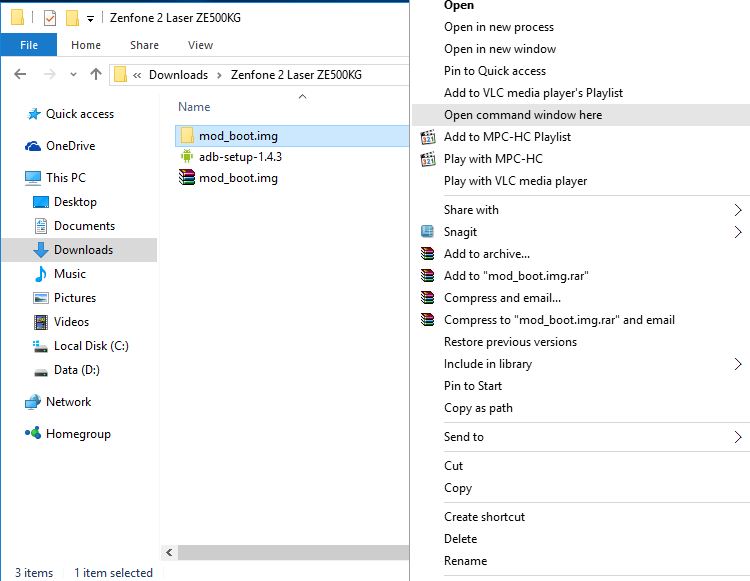Click the Downloads blue arrow icon
Screen dimensions: 750x581
pyautogui.click(x=41, y=250)
